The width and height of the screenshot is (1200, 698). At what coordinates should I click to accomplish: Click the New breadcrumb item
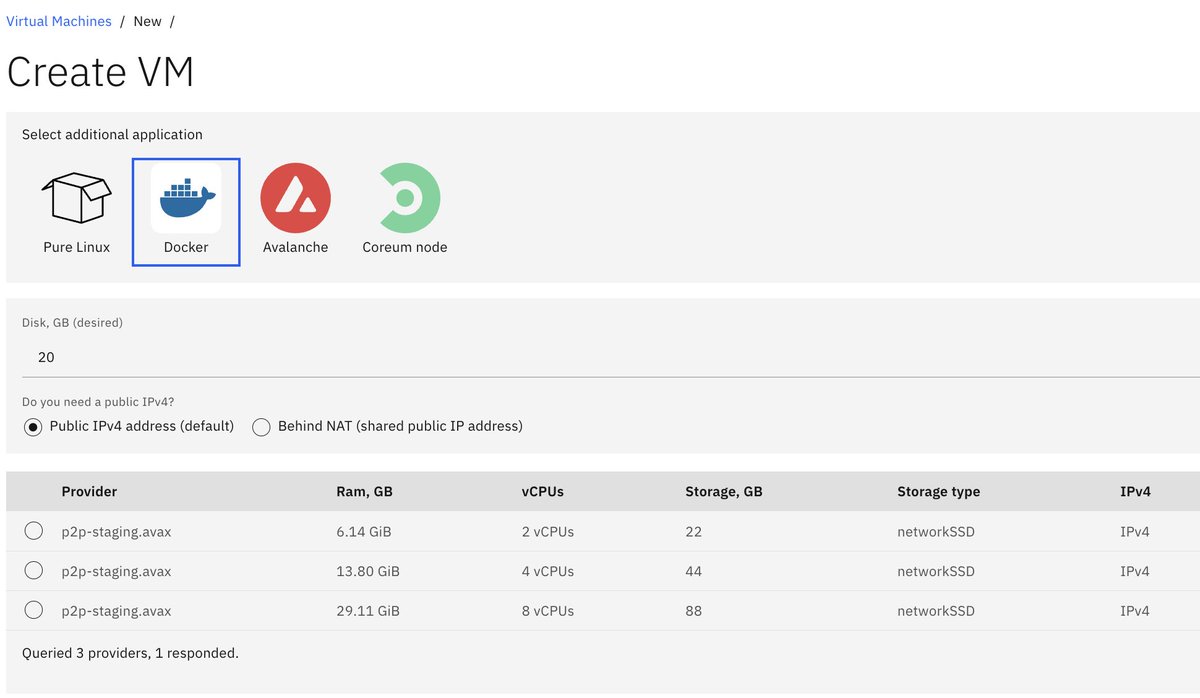coord(147,21)
